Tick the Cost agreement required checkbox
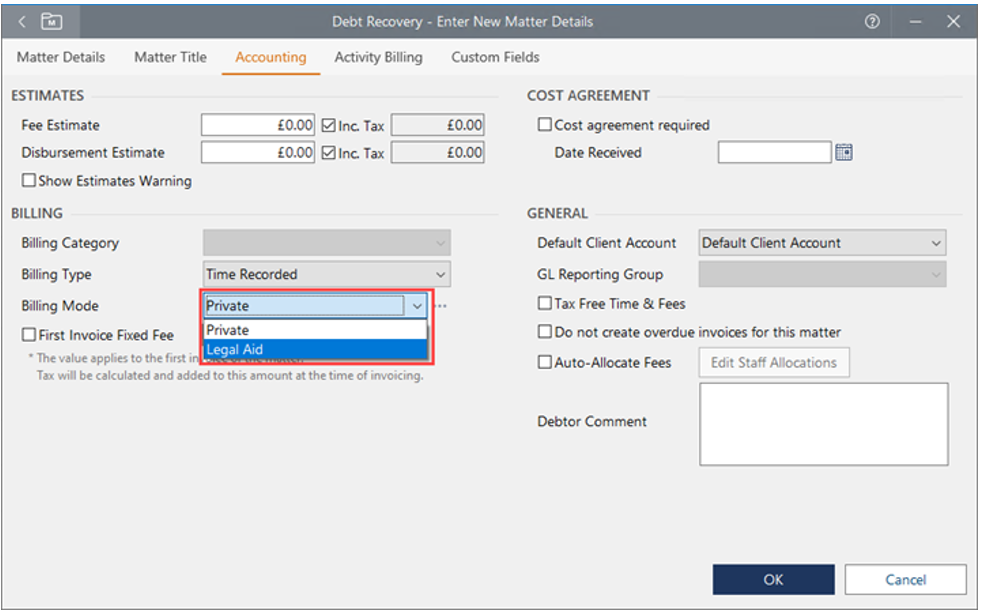982x615 pixels. point(545,125)
